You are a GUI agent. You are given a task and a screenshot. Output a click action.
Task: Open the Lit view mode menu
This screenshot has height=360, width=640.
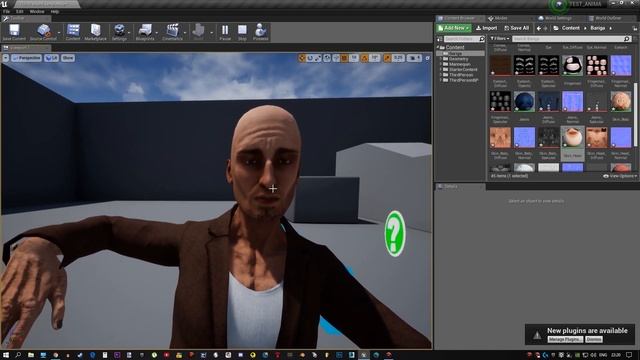51,58
